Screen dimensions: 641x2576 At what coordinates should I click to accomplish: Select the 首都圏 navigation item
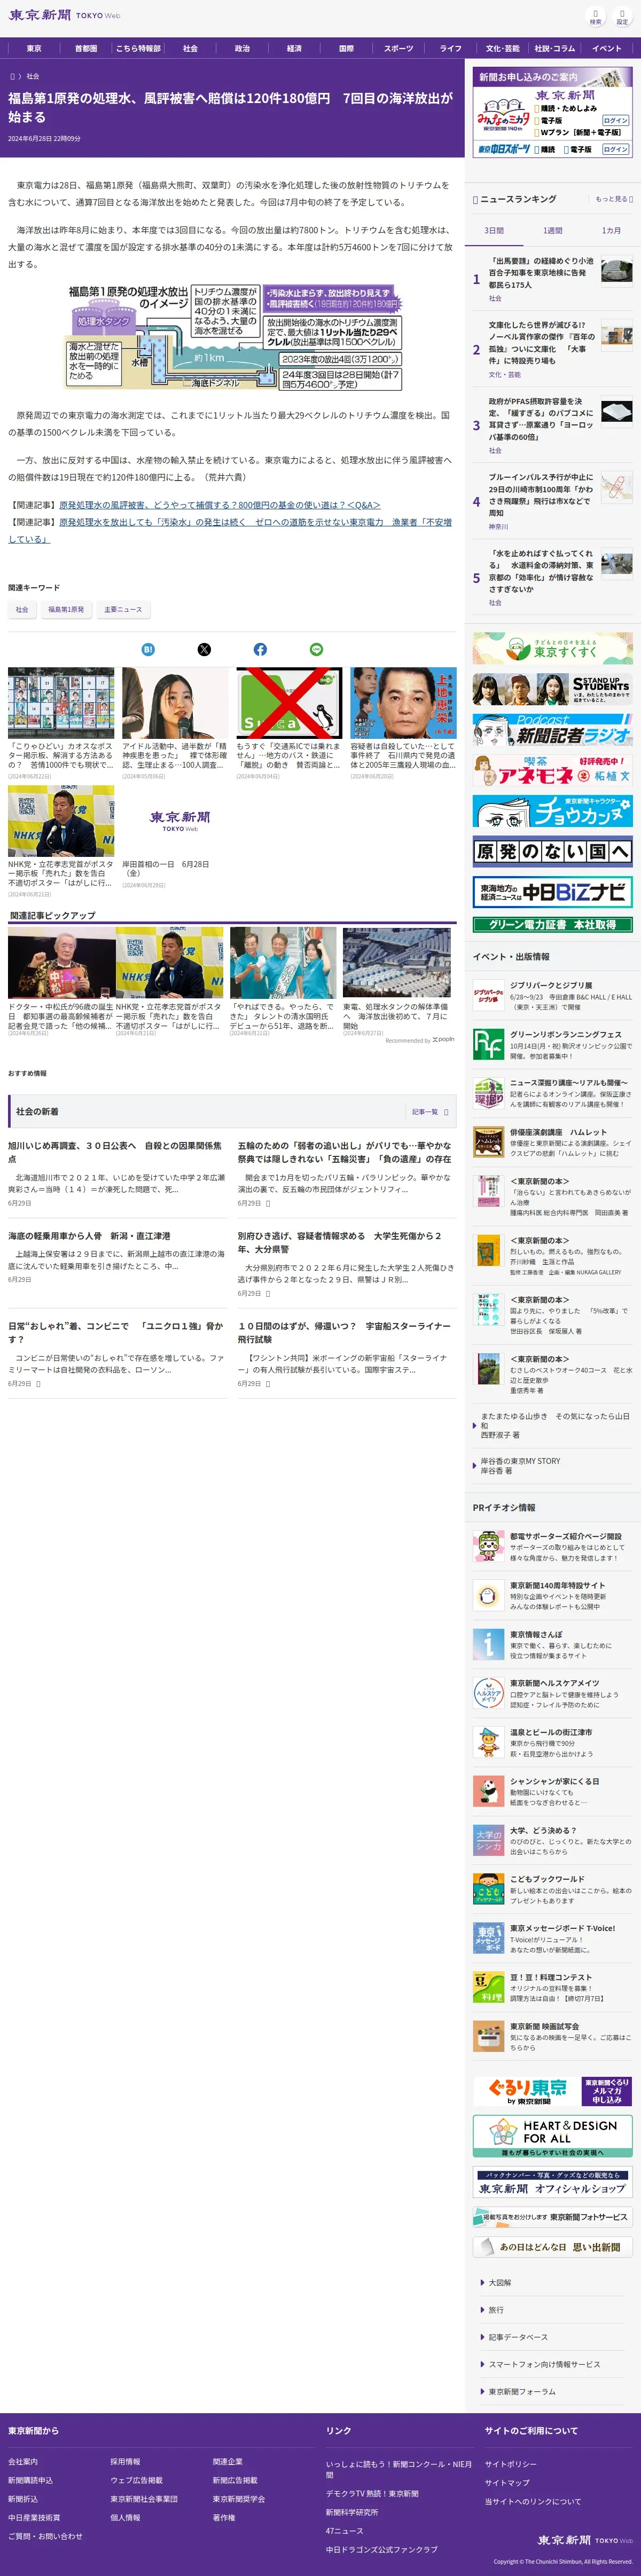tap(86, 48)
